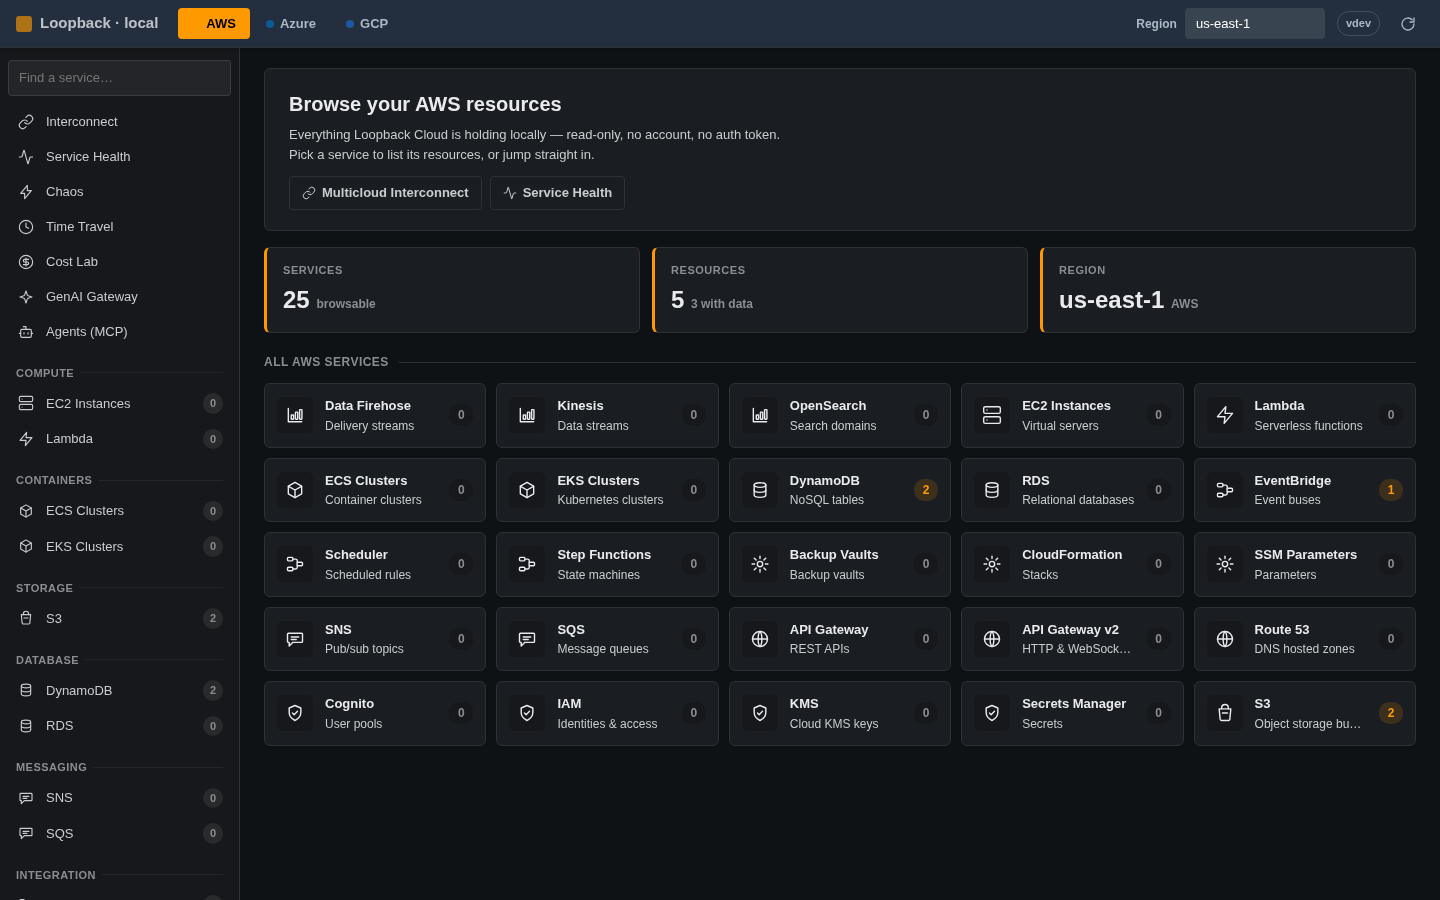Click the API Gateway v2 card globe icon
This screenshot has height=900, width=1440.
click(992, 639)
